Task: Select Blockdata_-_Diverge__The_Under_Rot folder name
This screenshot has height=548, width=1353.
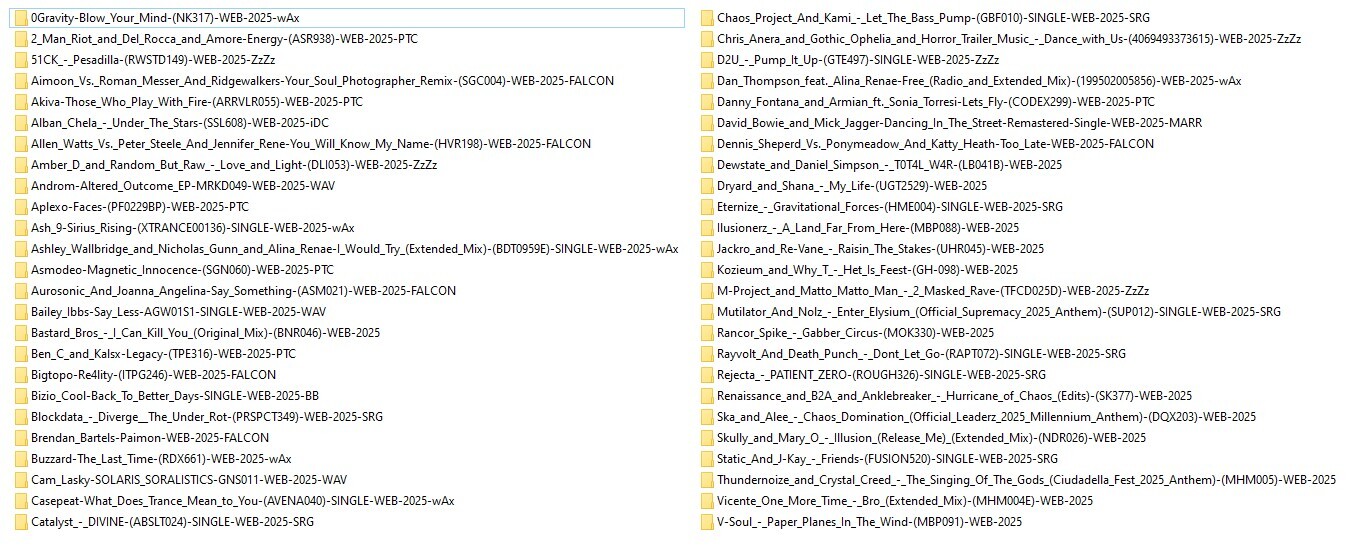Action: (207, 417)
